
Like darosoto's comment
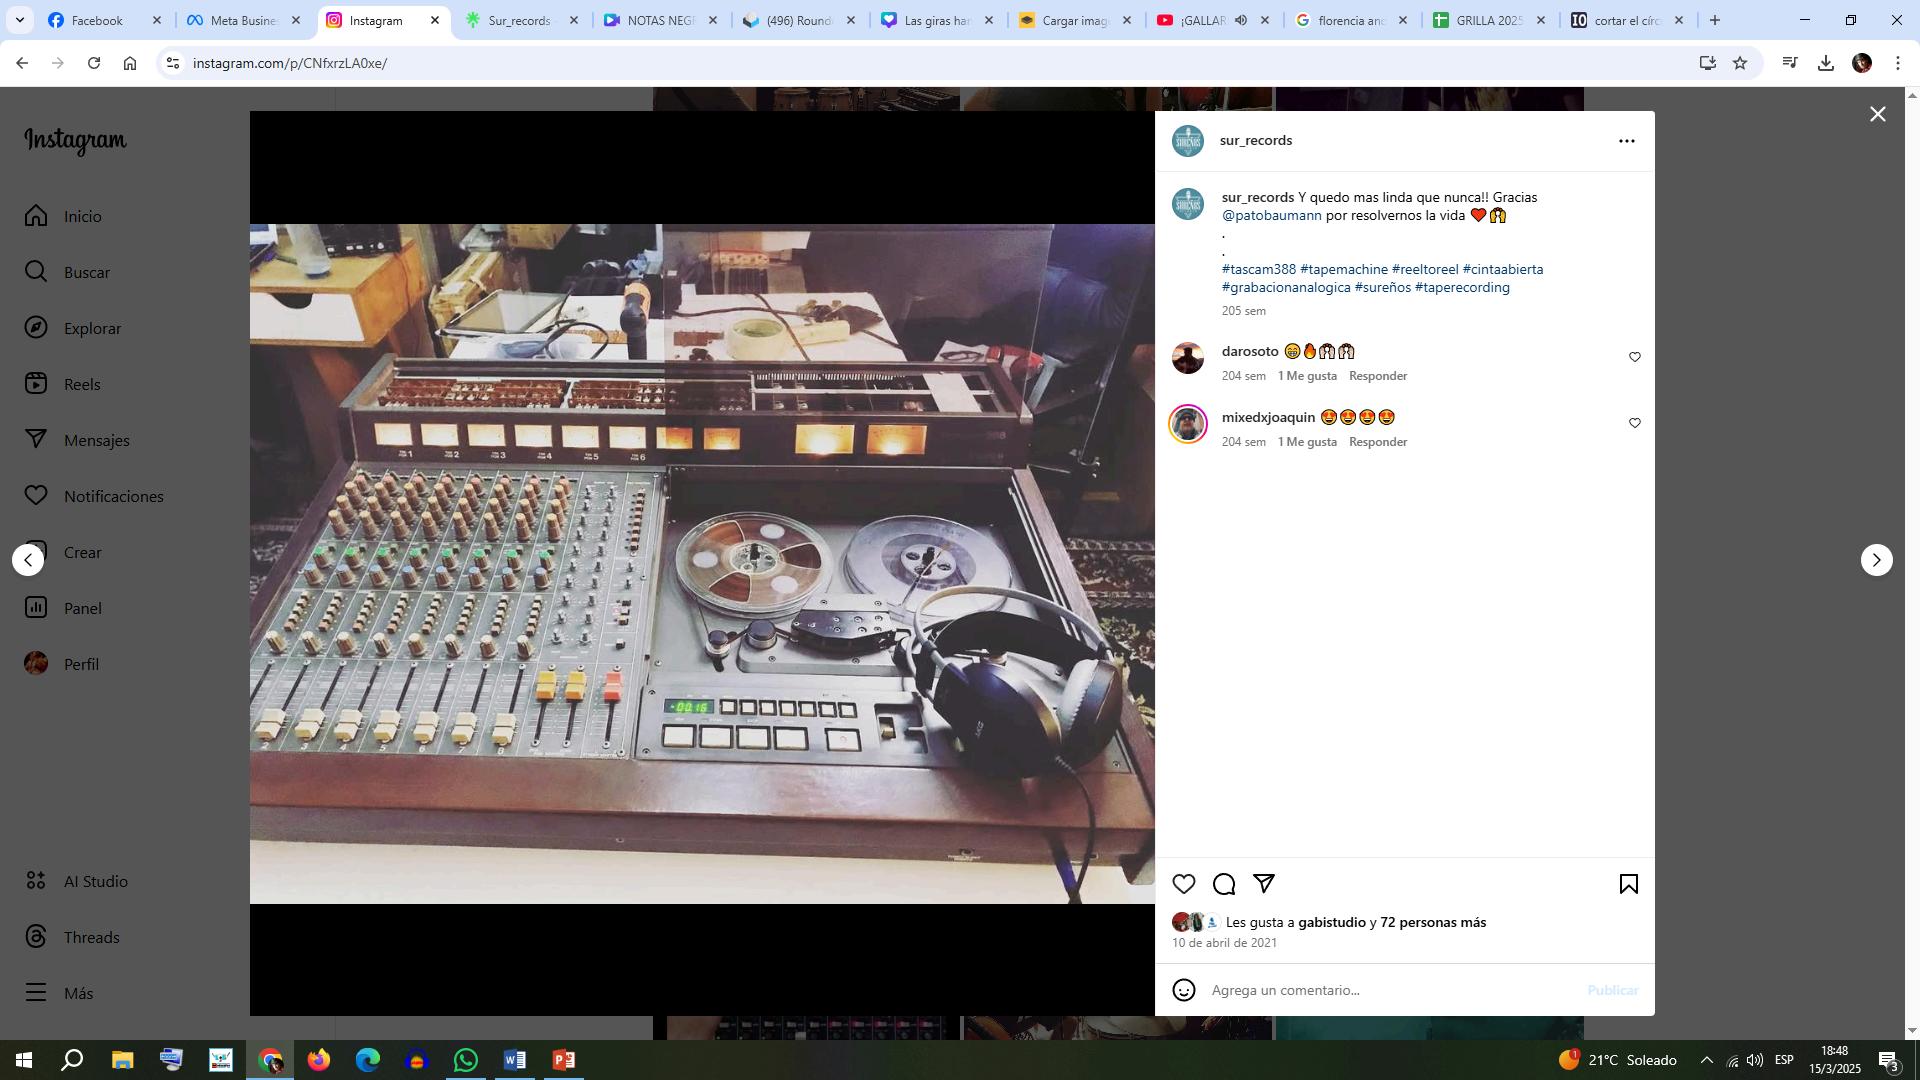pyautogui.click(x=1635, y=357)
